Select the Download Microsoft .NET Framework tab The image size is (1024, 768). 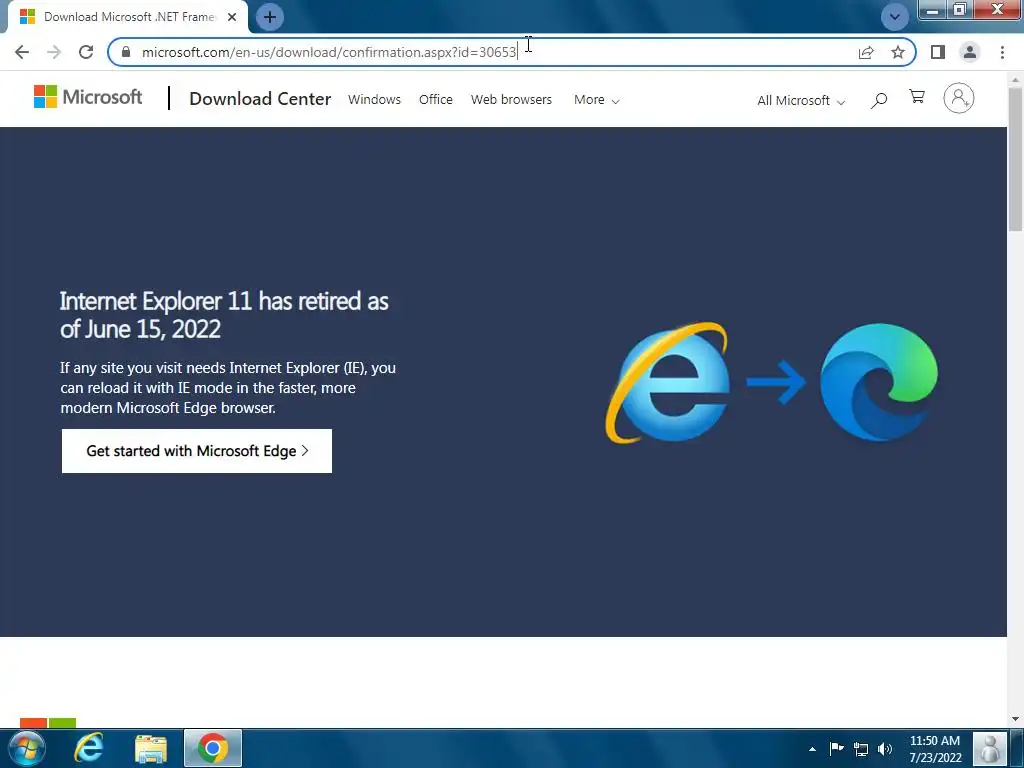coord(128,17)
